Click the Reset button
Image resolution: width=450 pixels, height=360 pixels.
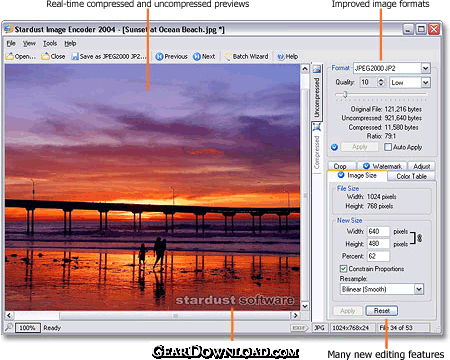click(382, 311)
